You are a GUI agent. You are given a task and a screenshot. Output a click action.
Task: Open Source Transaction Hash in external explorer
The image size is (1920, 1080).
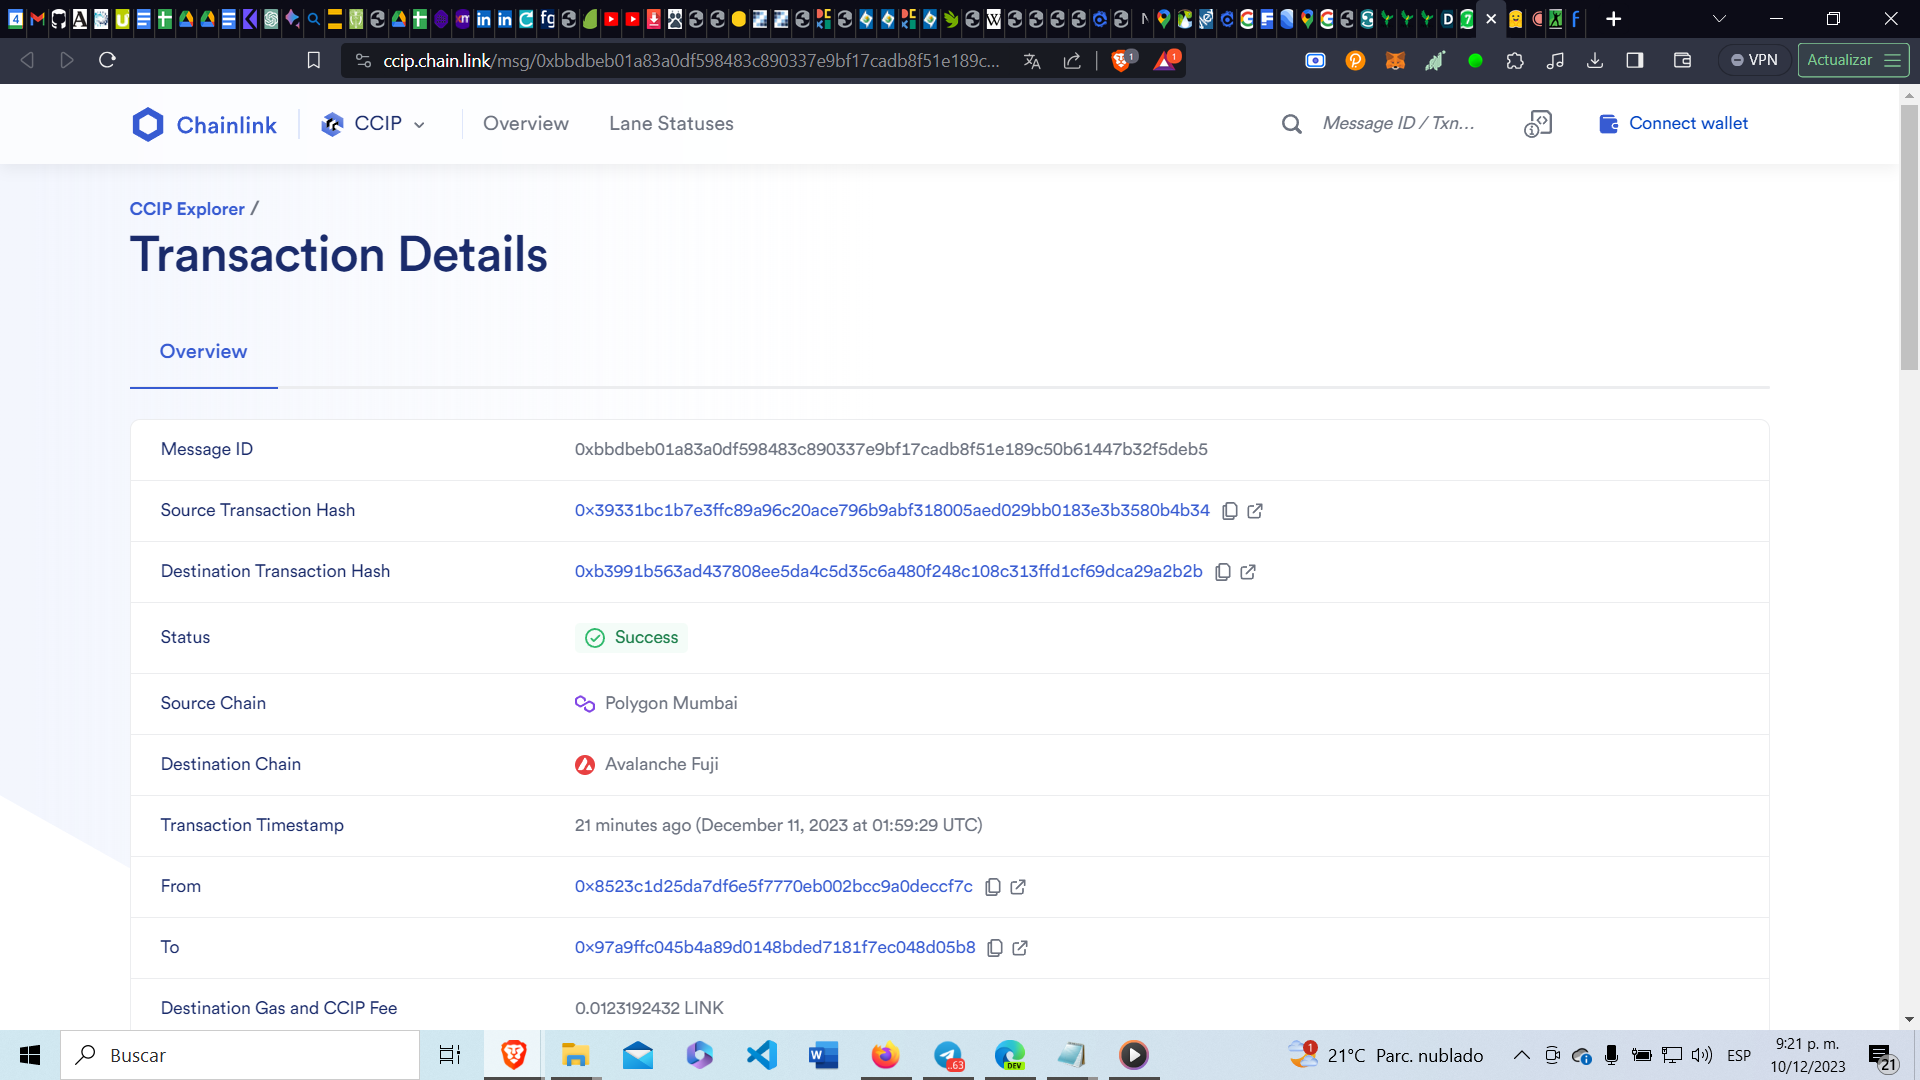(x=1255, y=511)
